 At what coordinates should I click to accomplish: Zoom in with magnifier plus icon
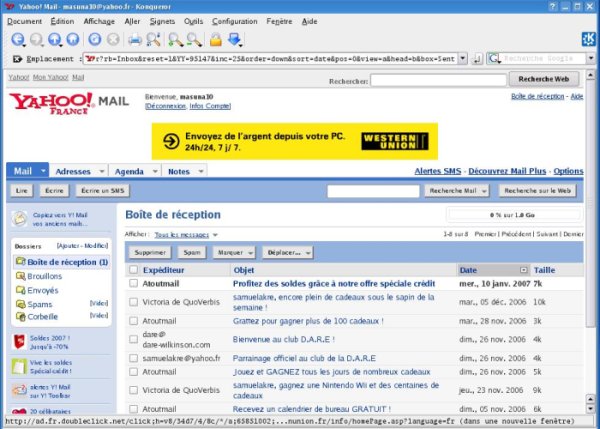pos(176,39)
